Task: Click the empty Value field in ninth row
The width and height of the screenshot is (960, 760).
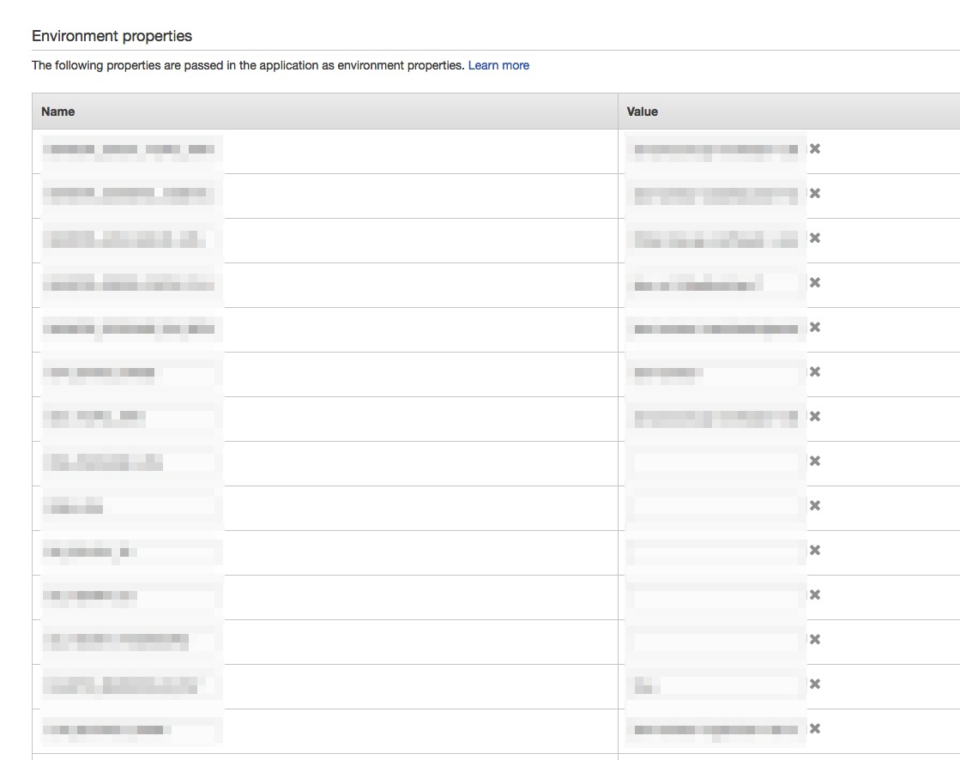Action: [x=716, y=505]
